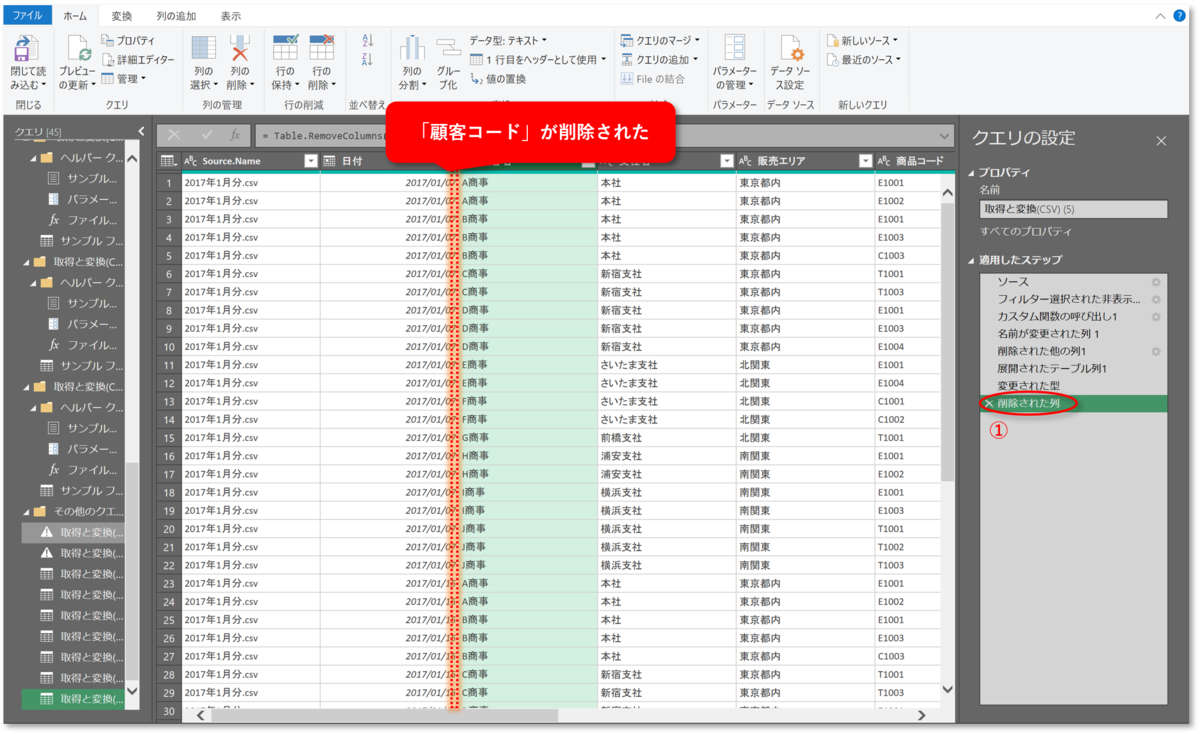Click the gear beside the ソース step
Screen dimensions: 1200x734
(x=1155, y=282)
